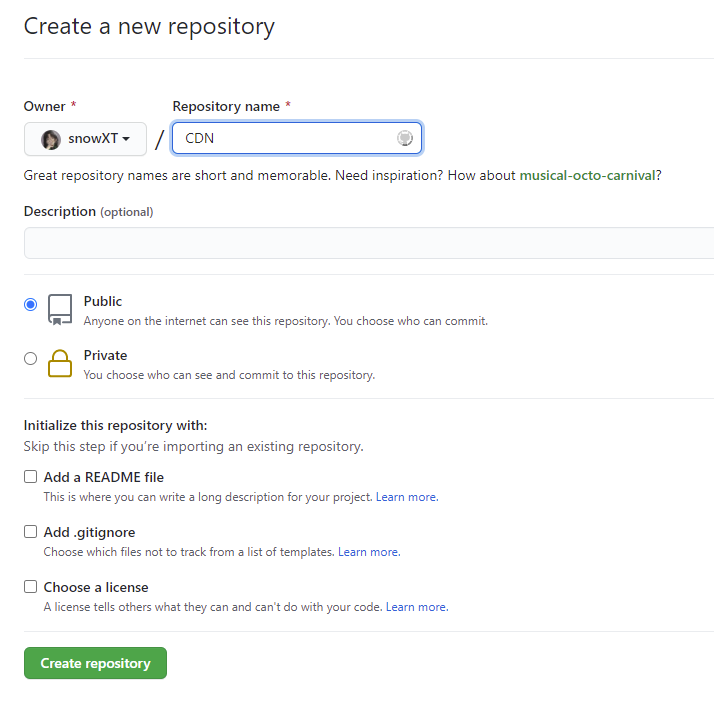Image resolution: width=714 pixels, height=711 pixels.
Task: Click into the Description text field
Action: [x=368, y=243]
